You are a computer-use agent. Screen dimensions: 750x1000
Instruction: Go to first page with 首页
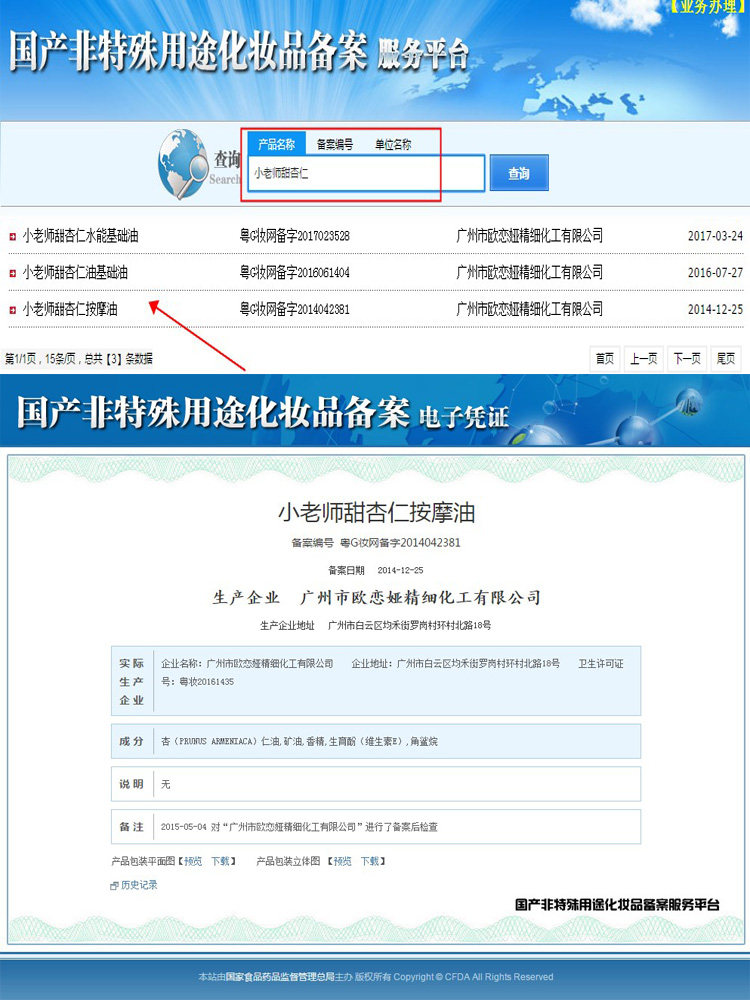(605, 358)
